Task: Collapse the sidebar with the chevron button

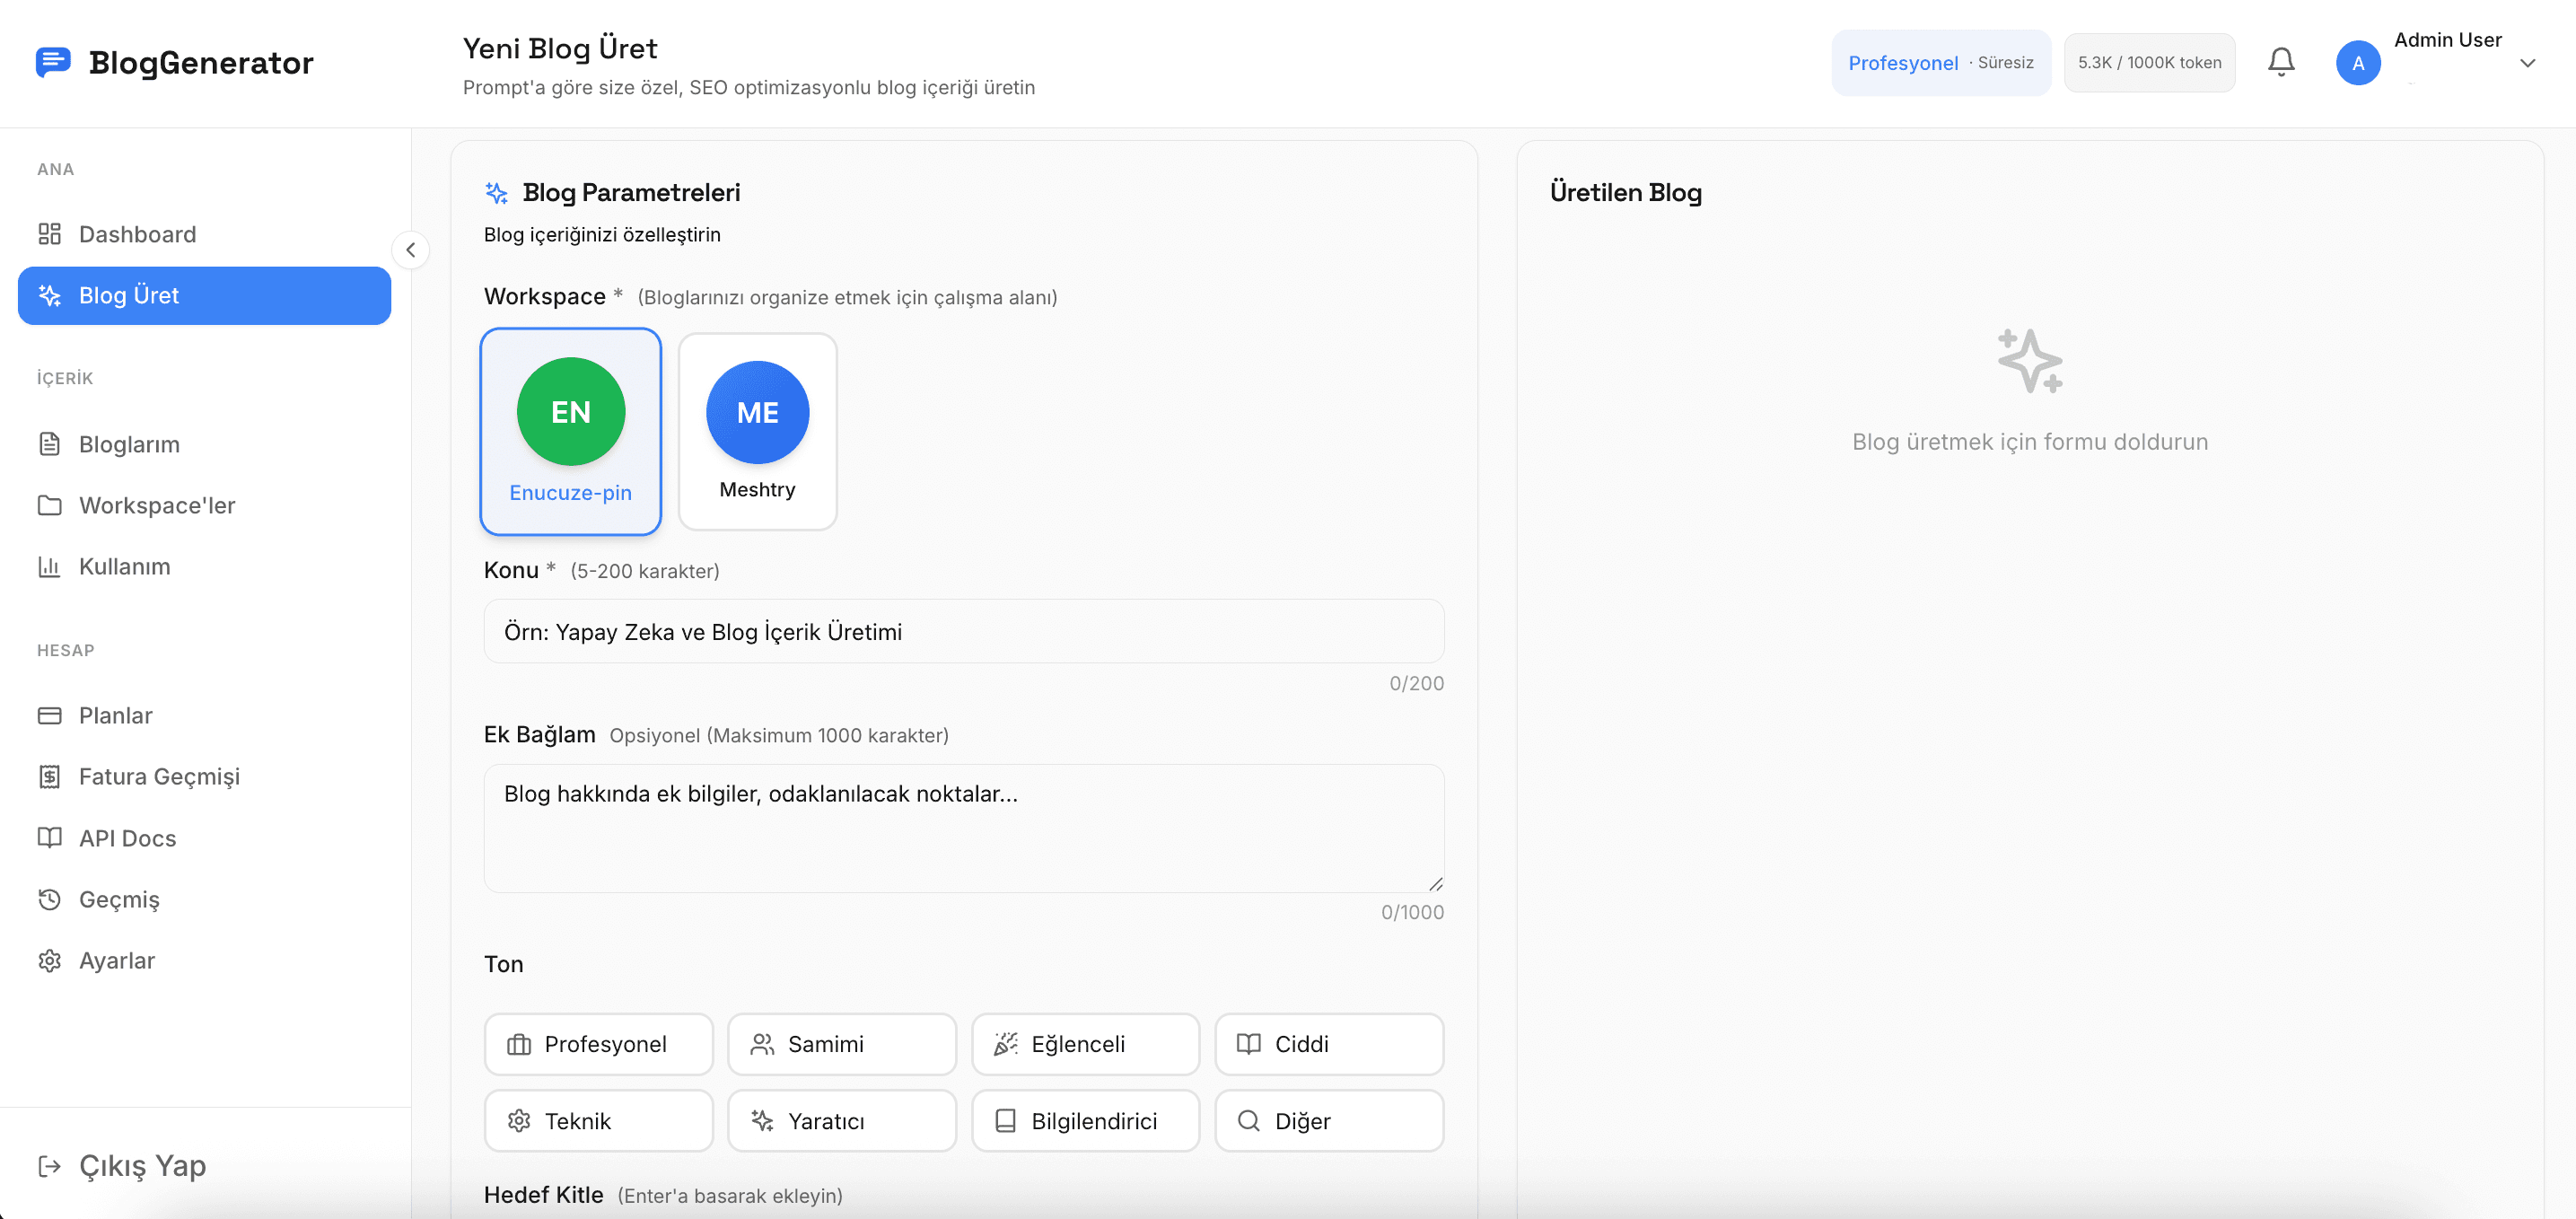Action: (x=410, y=250)
